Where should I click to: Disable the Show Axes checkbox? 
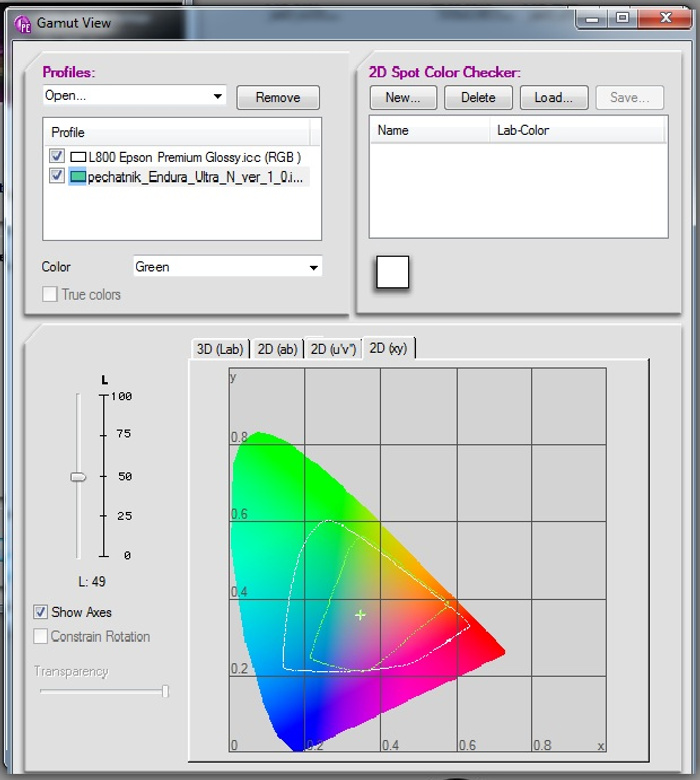(41, 612)
